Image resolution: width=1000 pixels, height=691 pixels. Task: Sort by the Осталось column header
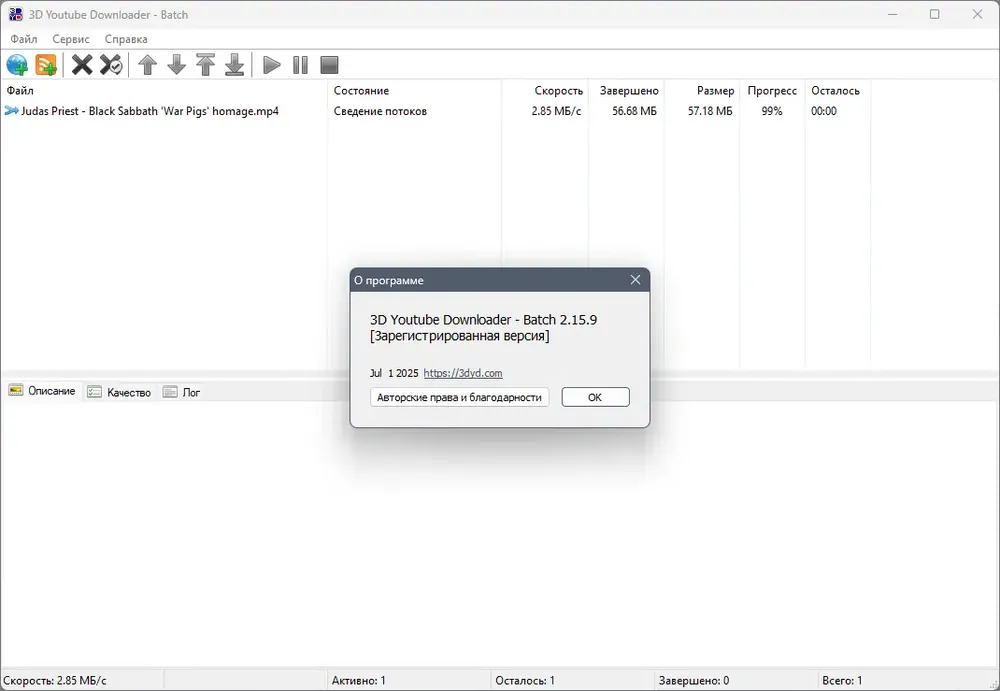click(x=838, y=91)
